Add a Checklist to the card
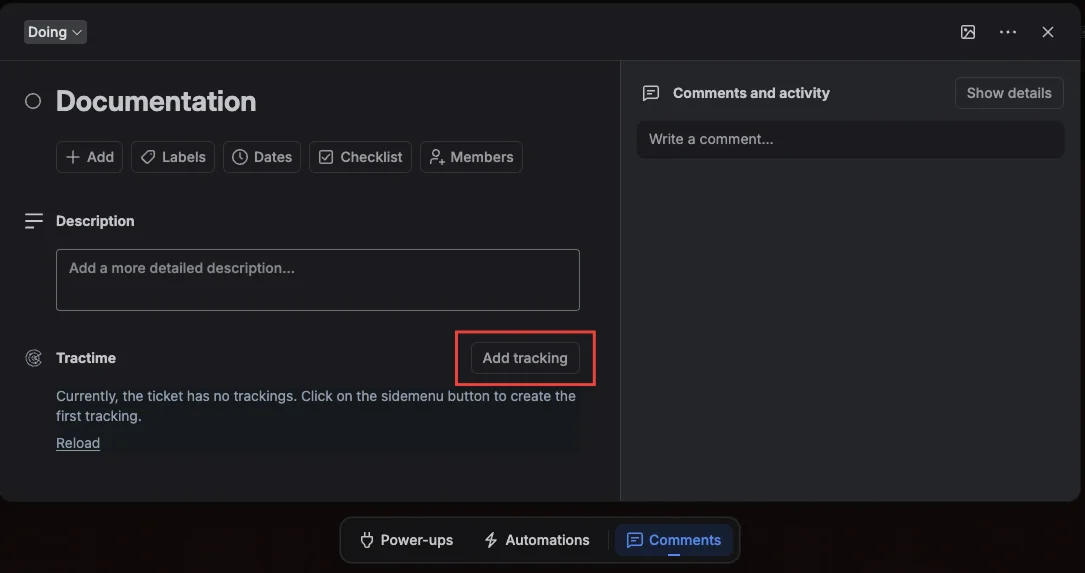The image size is (1085, 573). tap(361, 157)
